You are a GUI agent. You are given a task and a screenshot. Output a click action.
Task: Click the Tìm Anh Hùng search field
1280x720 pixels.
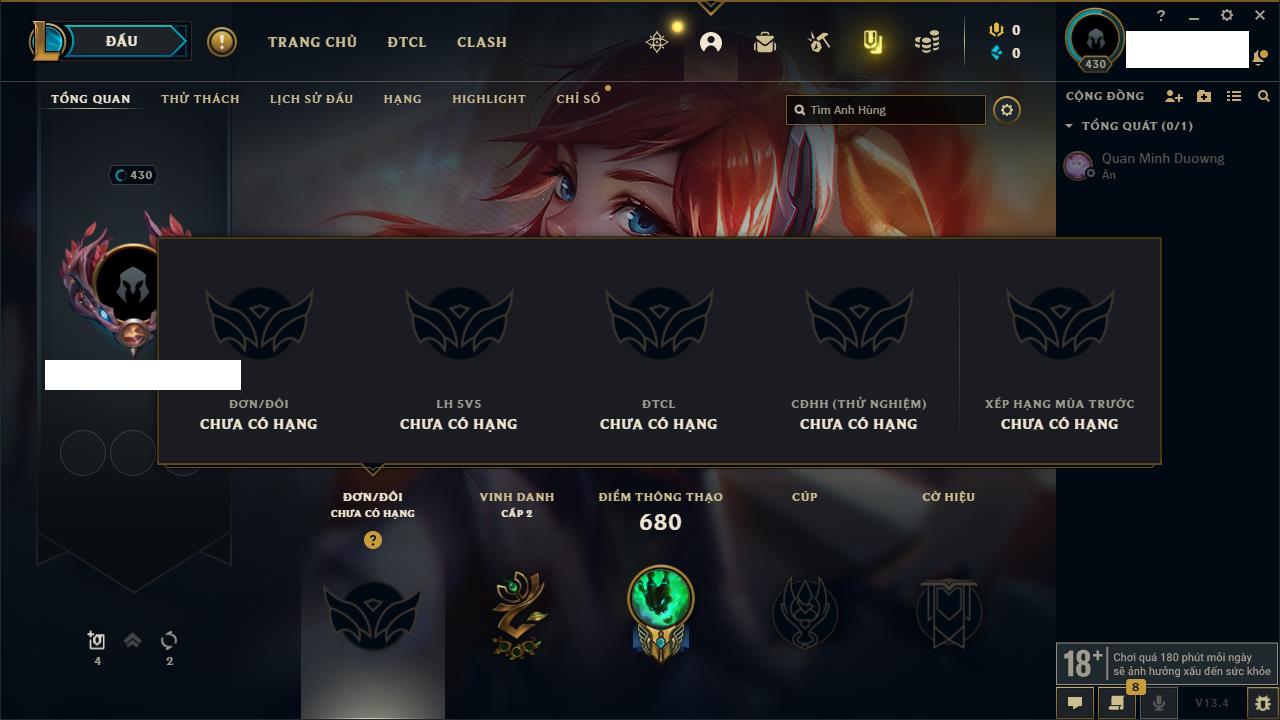(886, 110)
